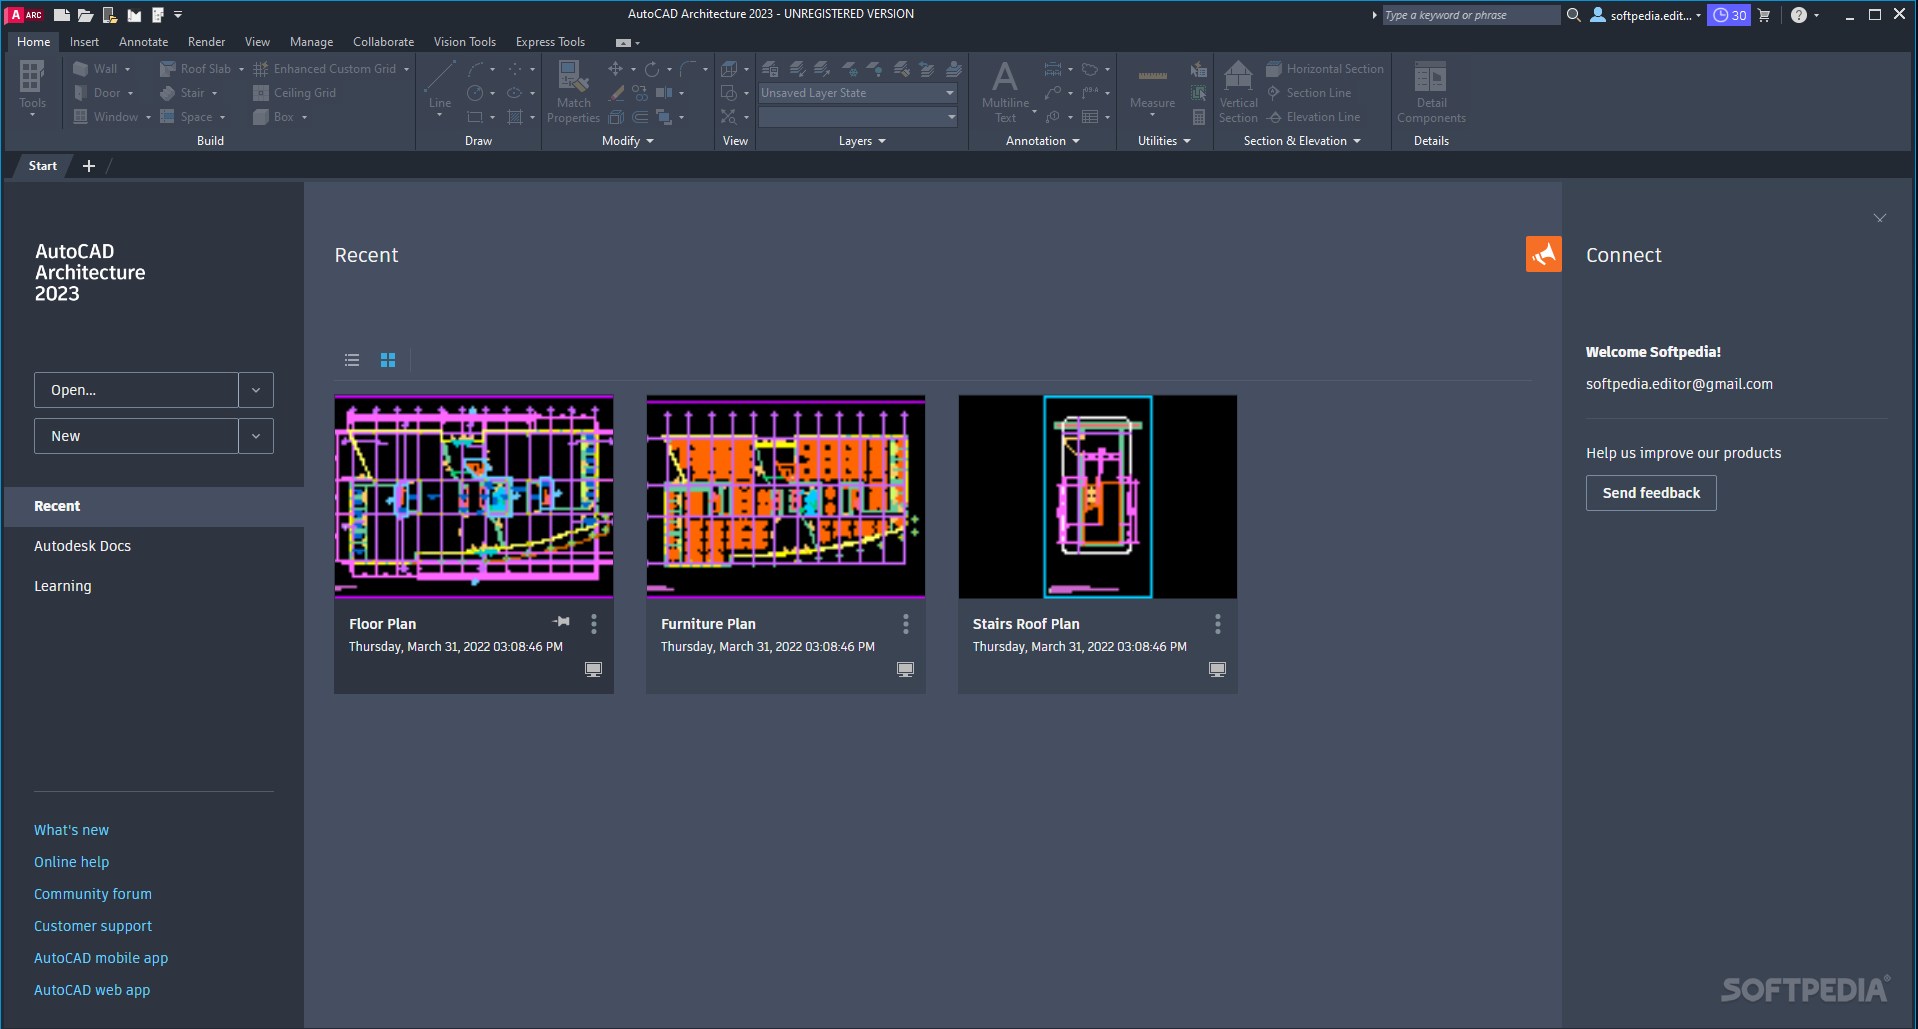The height and width of the screenshot is (1029, 1918).
Task: Select the Ceiling Grid tool icon
Action: [261, 93]
